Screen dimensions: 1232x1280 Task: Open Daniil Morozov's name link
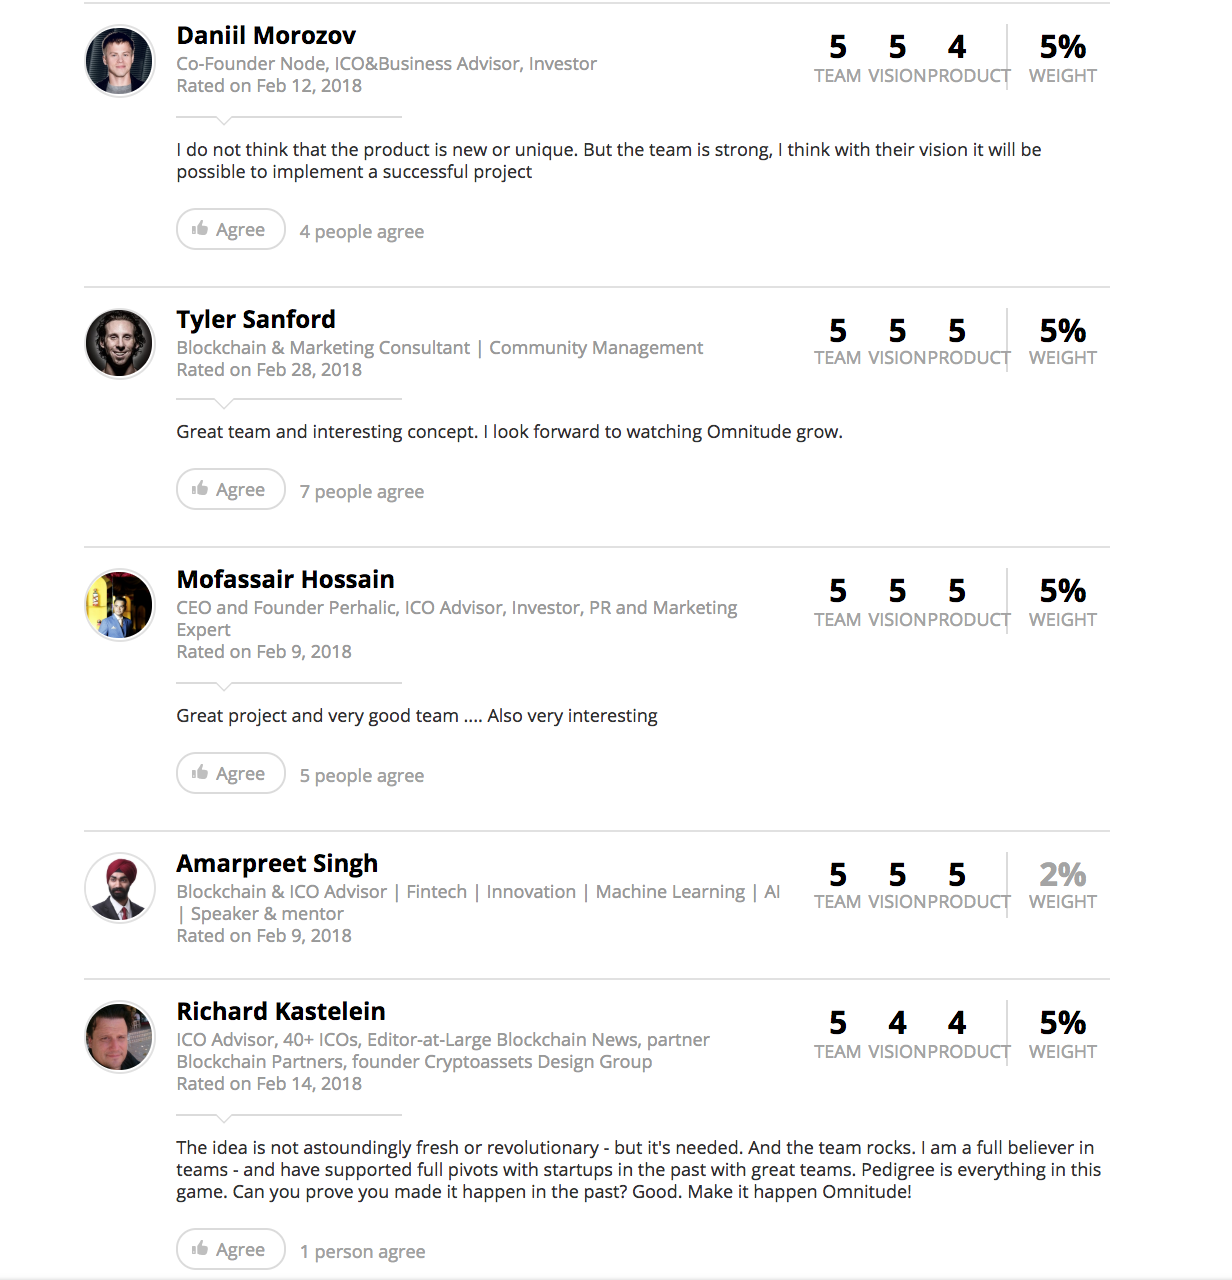[x=266, y=36]
